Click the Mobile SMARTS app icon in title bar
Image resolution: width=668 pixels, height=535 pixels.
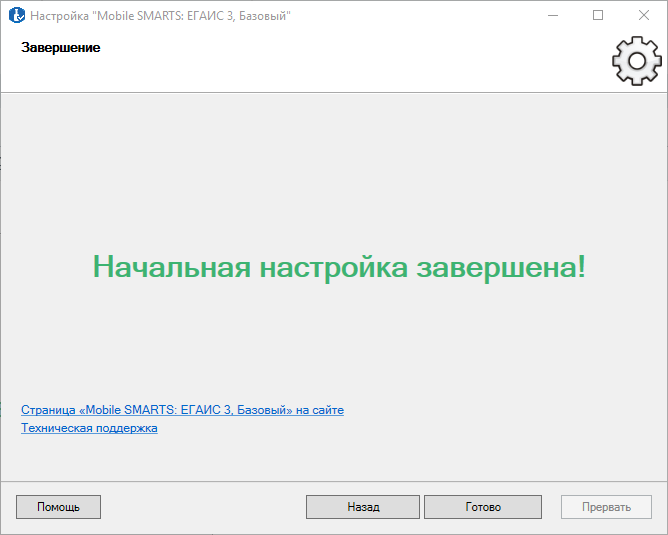(17, 15)
